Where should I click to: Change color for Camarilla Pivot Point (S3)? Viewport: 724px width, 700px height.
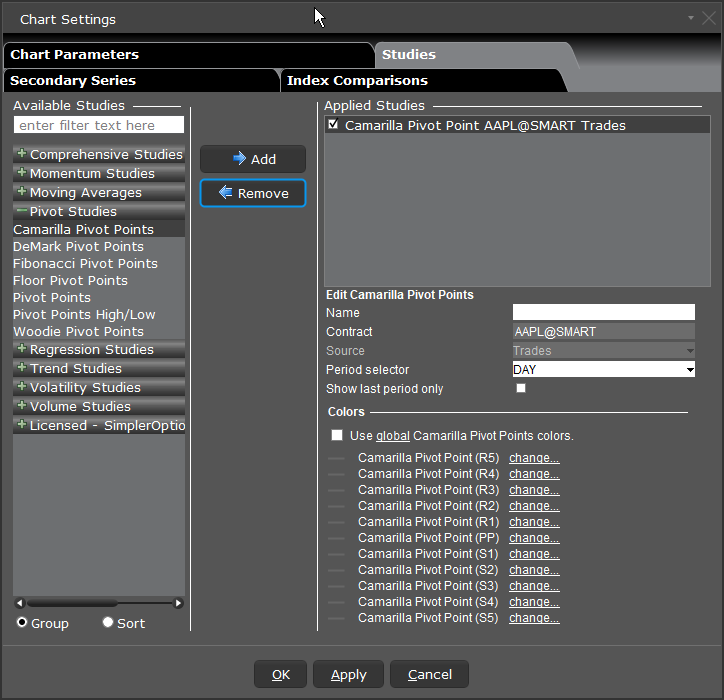534,585
